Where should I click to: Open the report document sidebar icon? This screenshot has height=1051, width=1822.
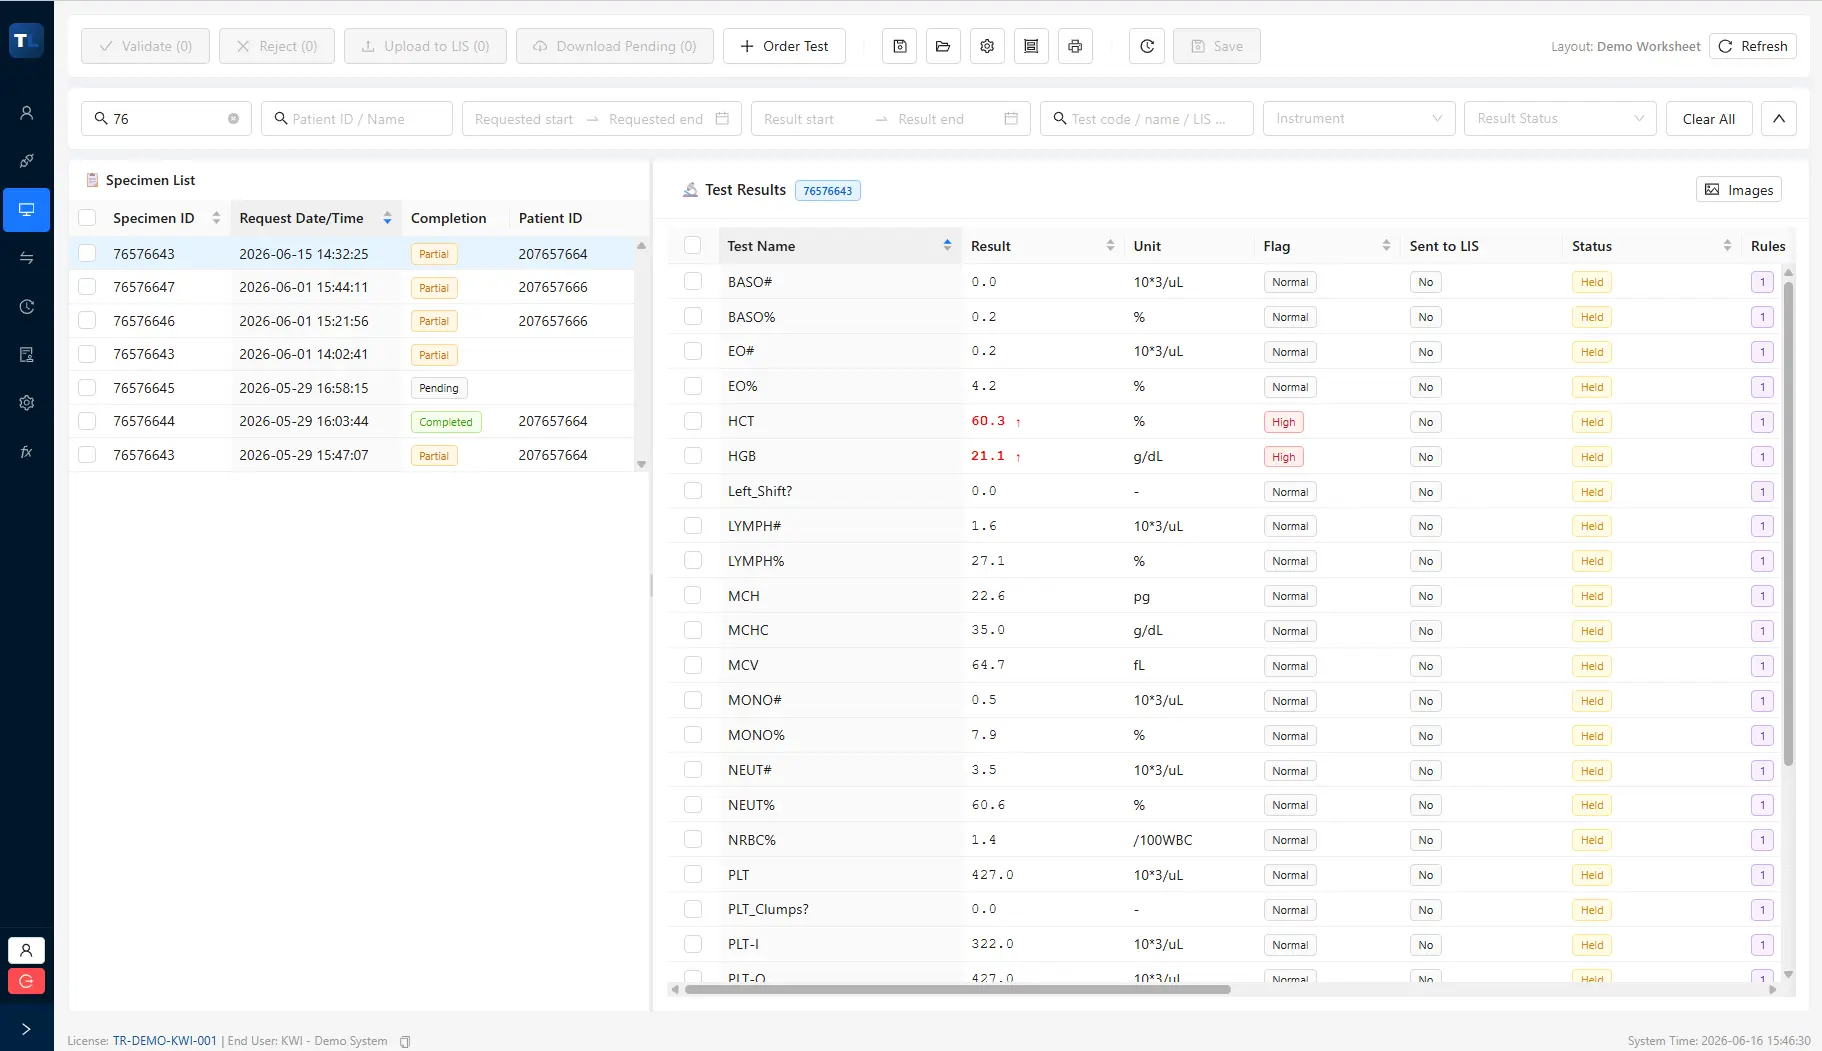click(27, 355)
